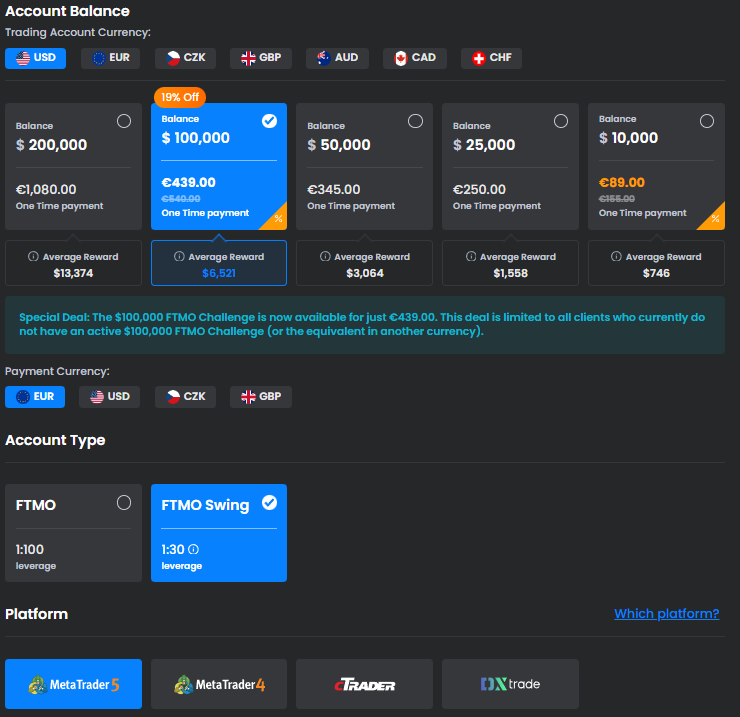Image resolution: width=740 pixels, height=717 pixels.
Task: Click the €1,080.00 price text
Action: click(x=46, y=190)
